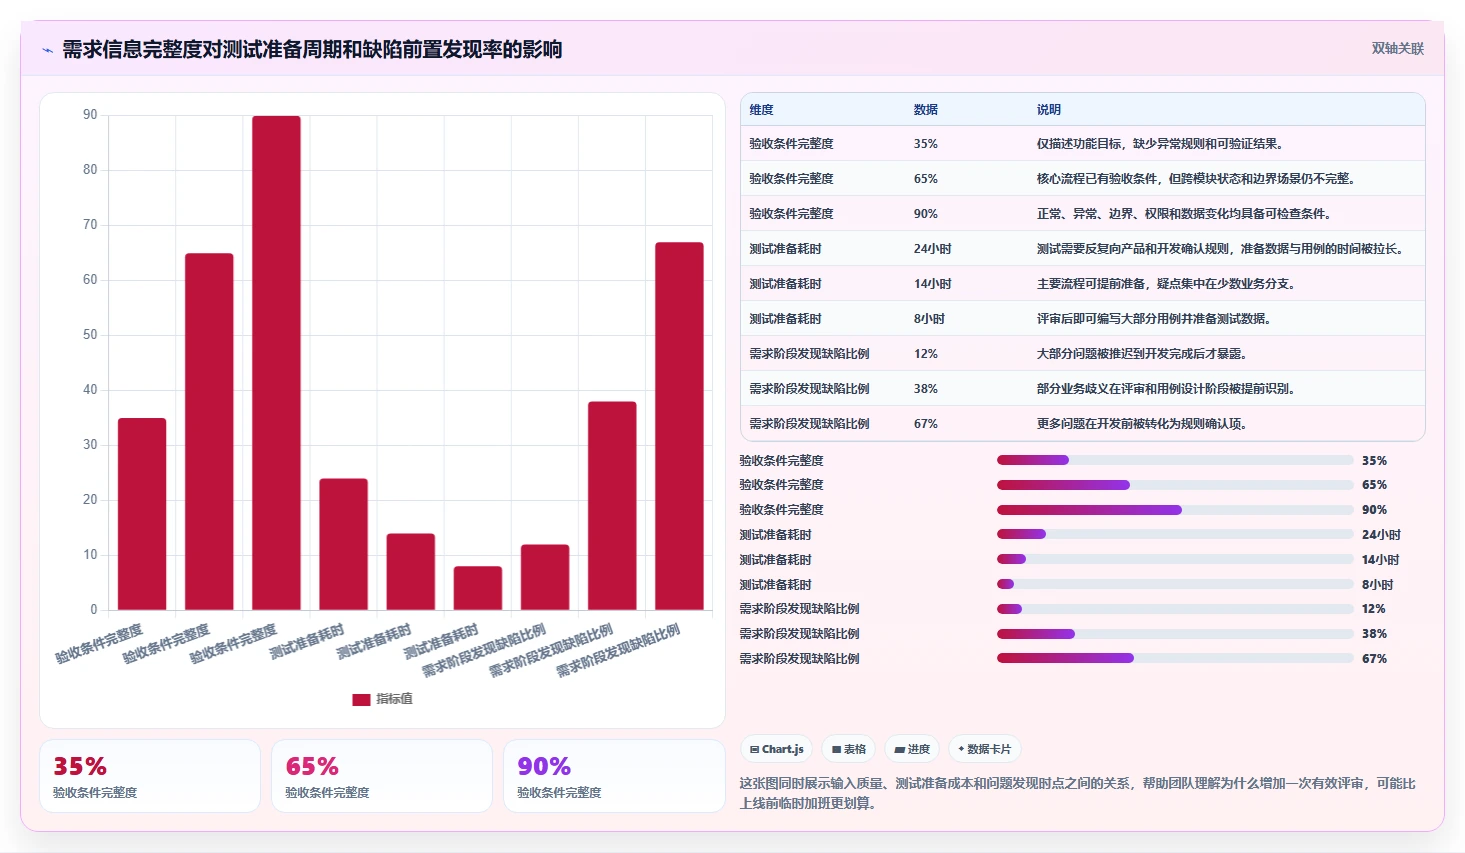Click the shortest chart bar with value 8
Viewport: 1465px width, 853px height.
coord(478,588)
